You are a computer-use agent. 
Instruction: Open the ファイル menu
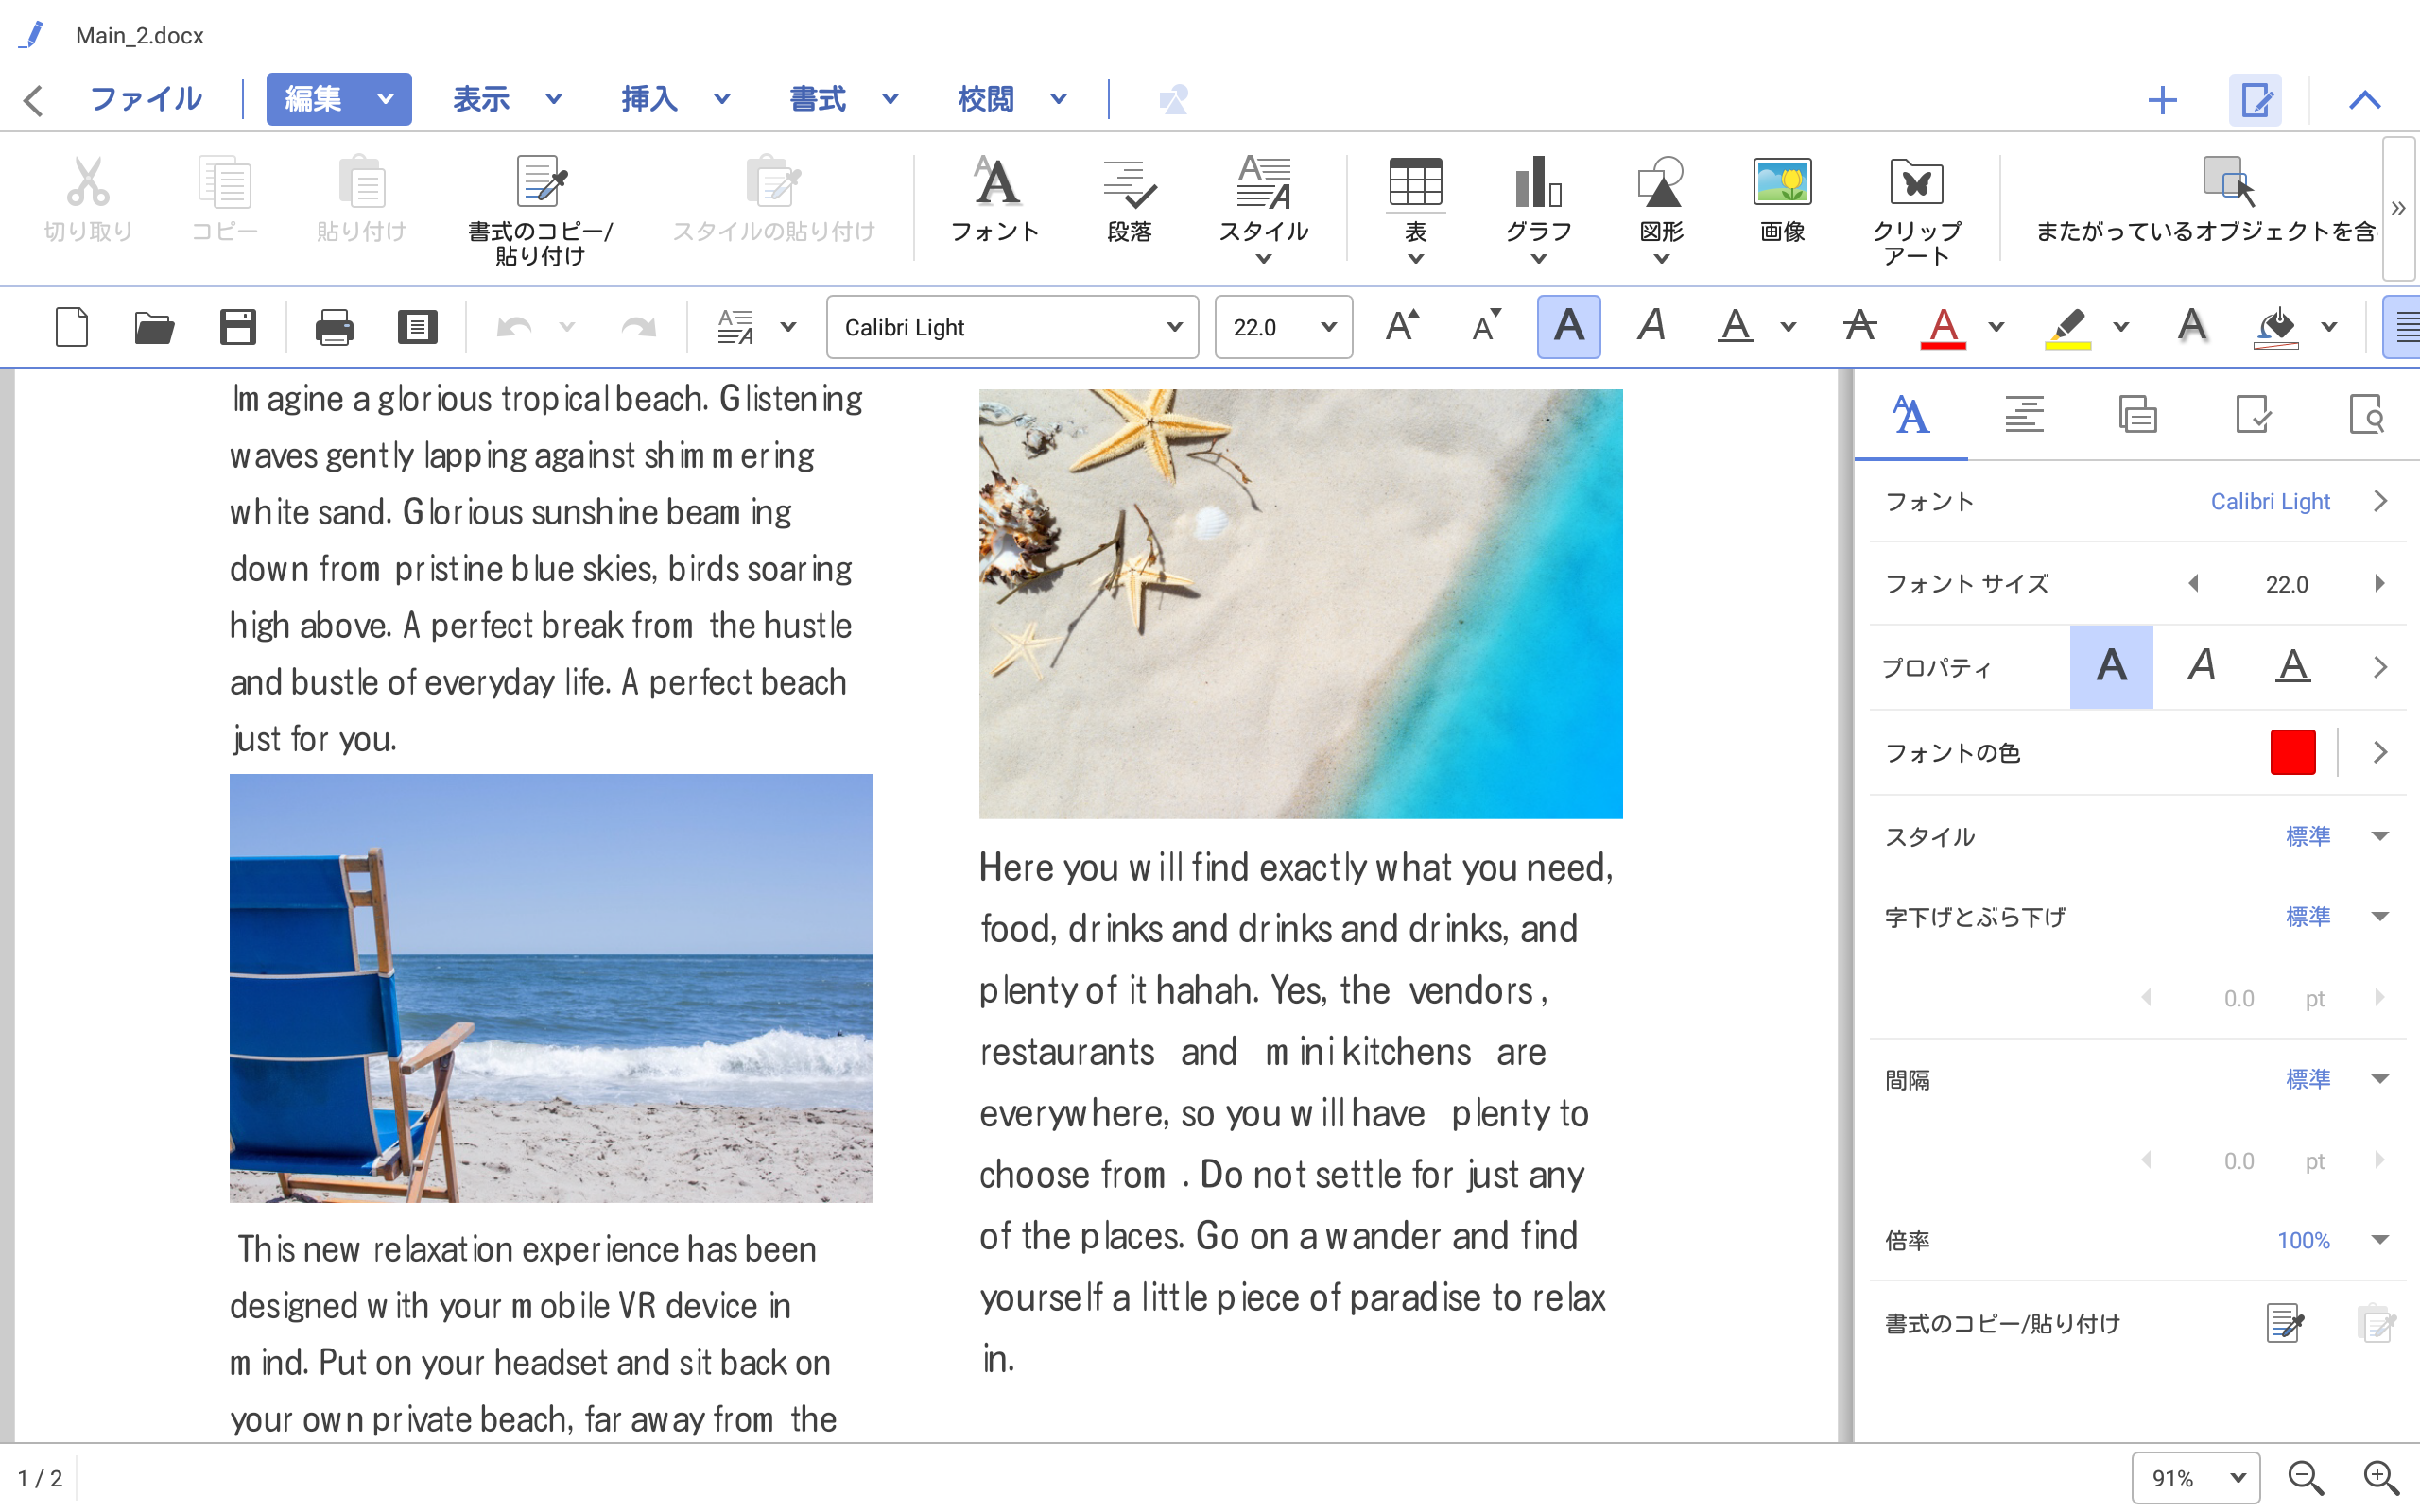pos(146,99)
